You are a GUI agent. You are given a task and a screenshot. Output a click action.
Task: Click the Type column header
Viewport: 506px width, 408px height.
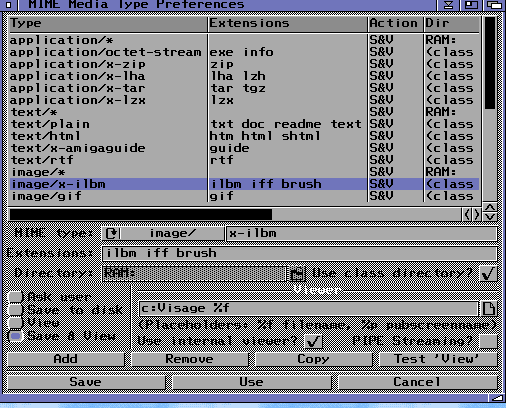(x=108, y=23)
